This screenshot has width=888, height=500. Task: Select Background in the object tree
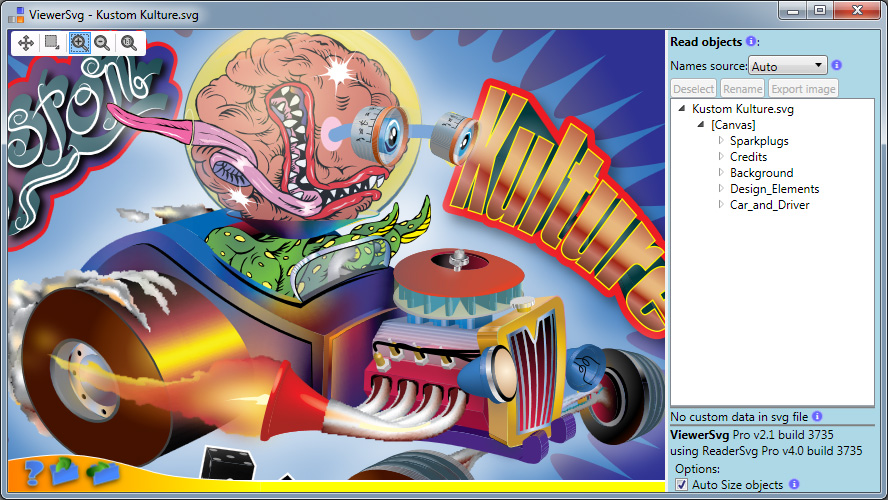761,173
